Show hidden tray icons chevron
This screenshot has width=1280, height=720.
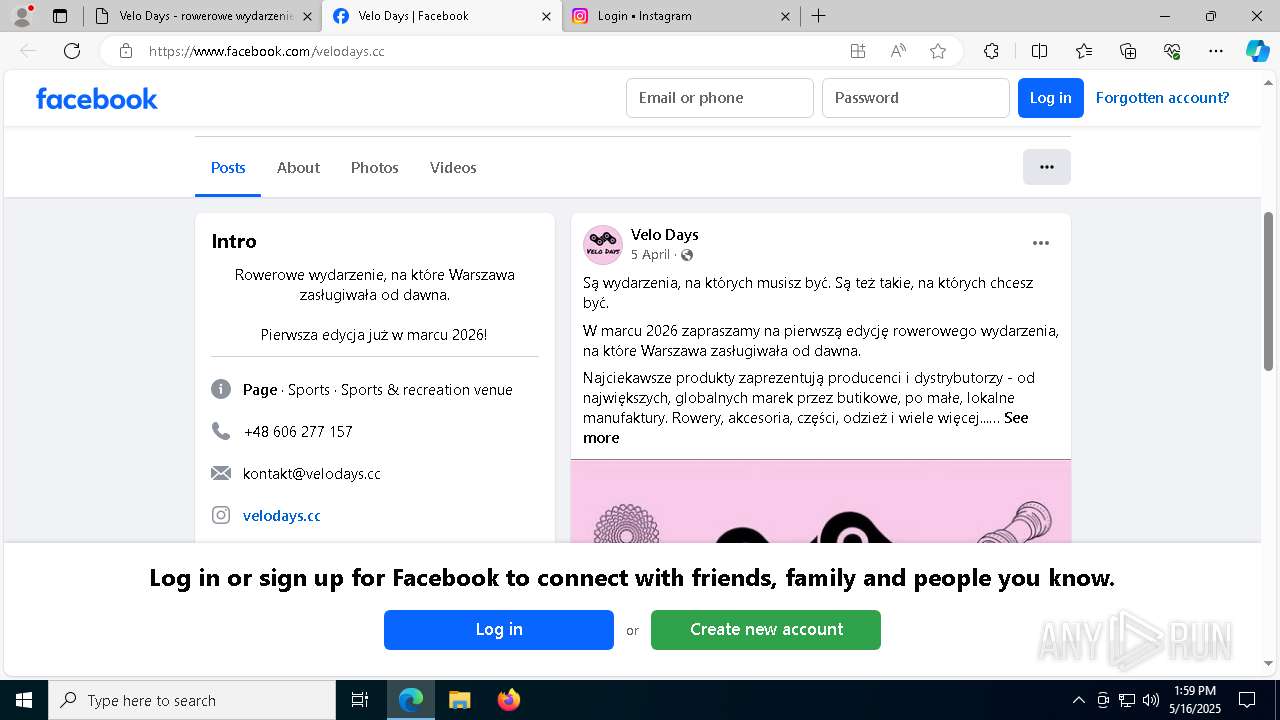pos(1078,700)
